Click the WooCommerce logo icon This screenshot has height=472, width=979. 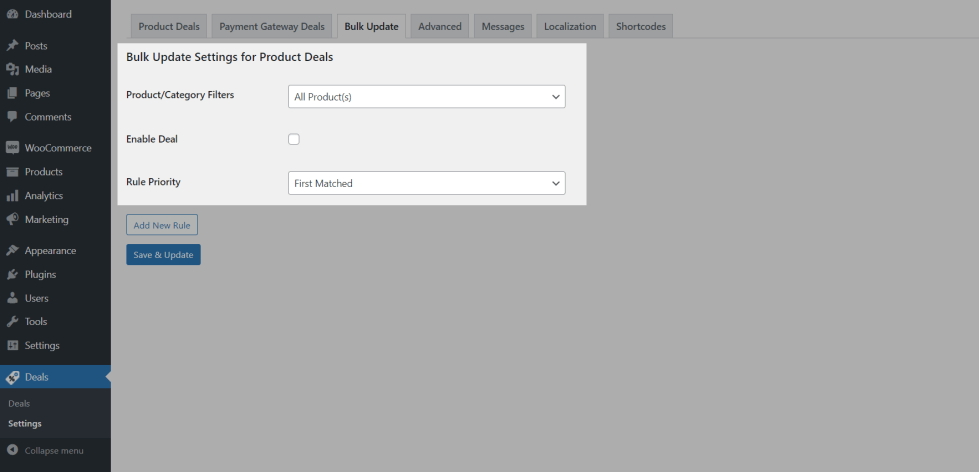click(12, 148)
